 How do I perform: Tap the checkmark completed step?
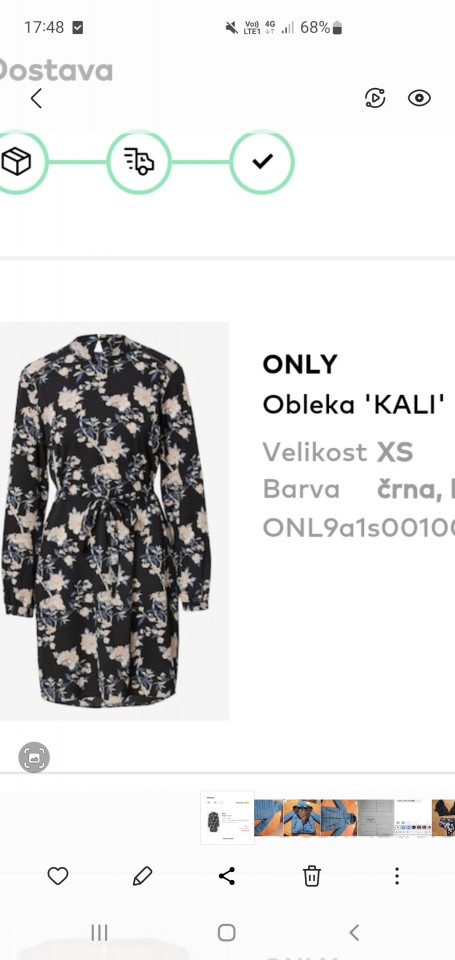click(262, 162)
